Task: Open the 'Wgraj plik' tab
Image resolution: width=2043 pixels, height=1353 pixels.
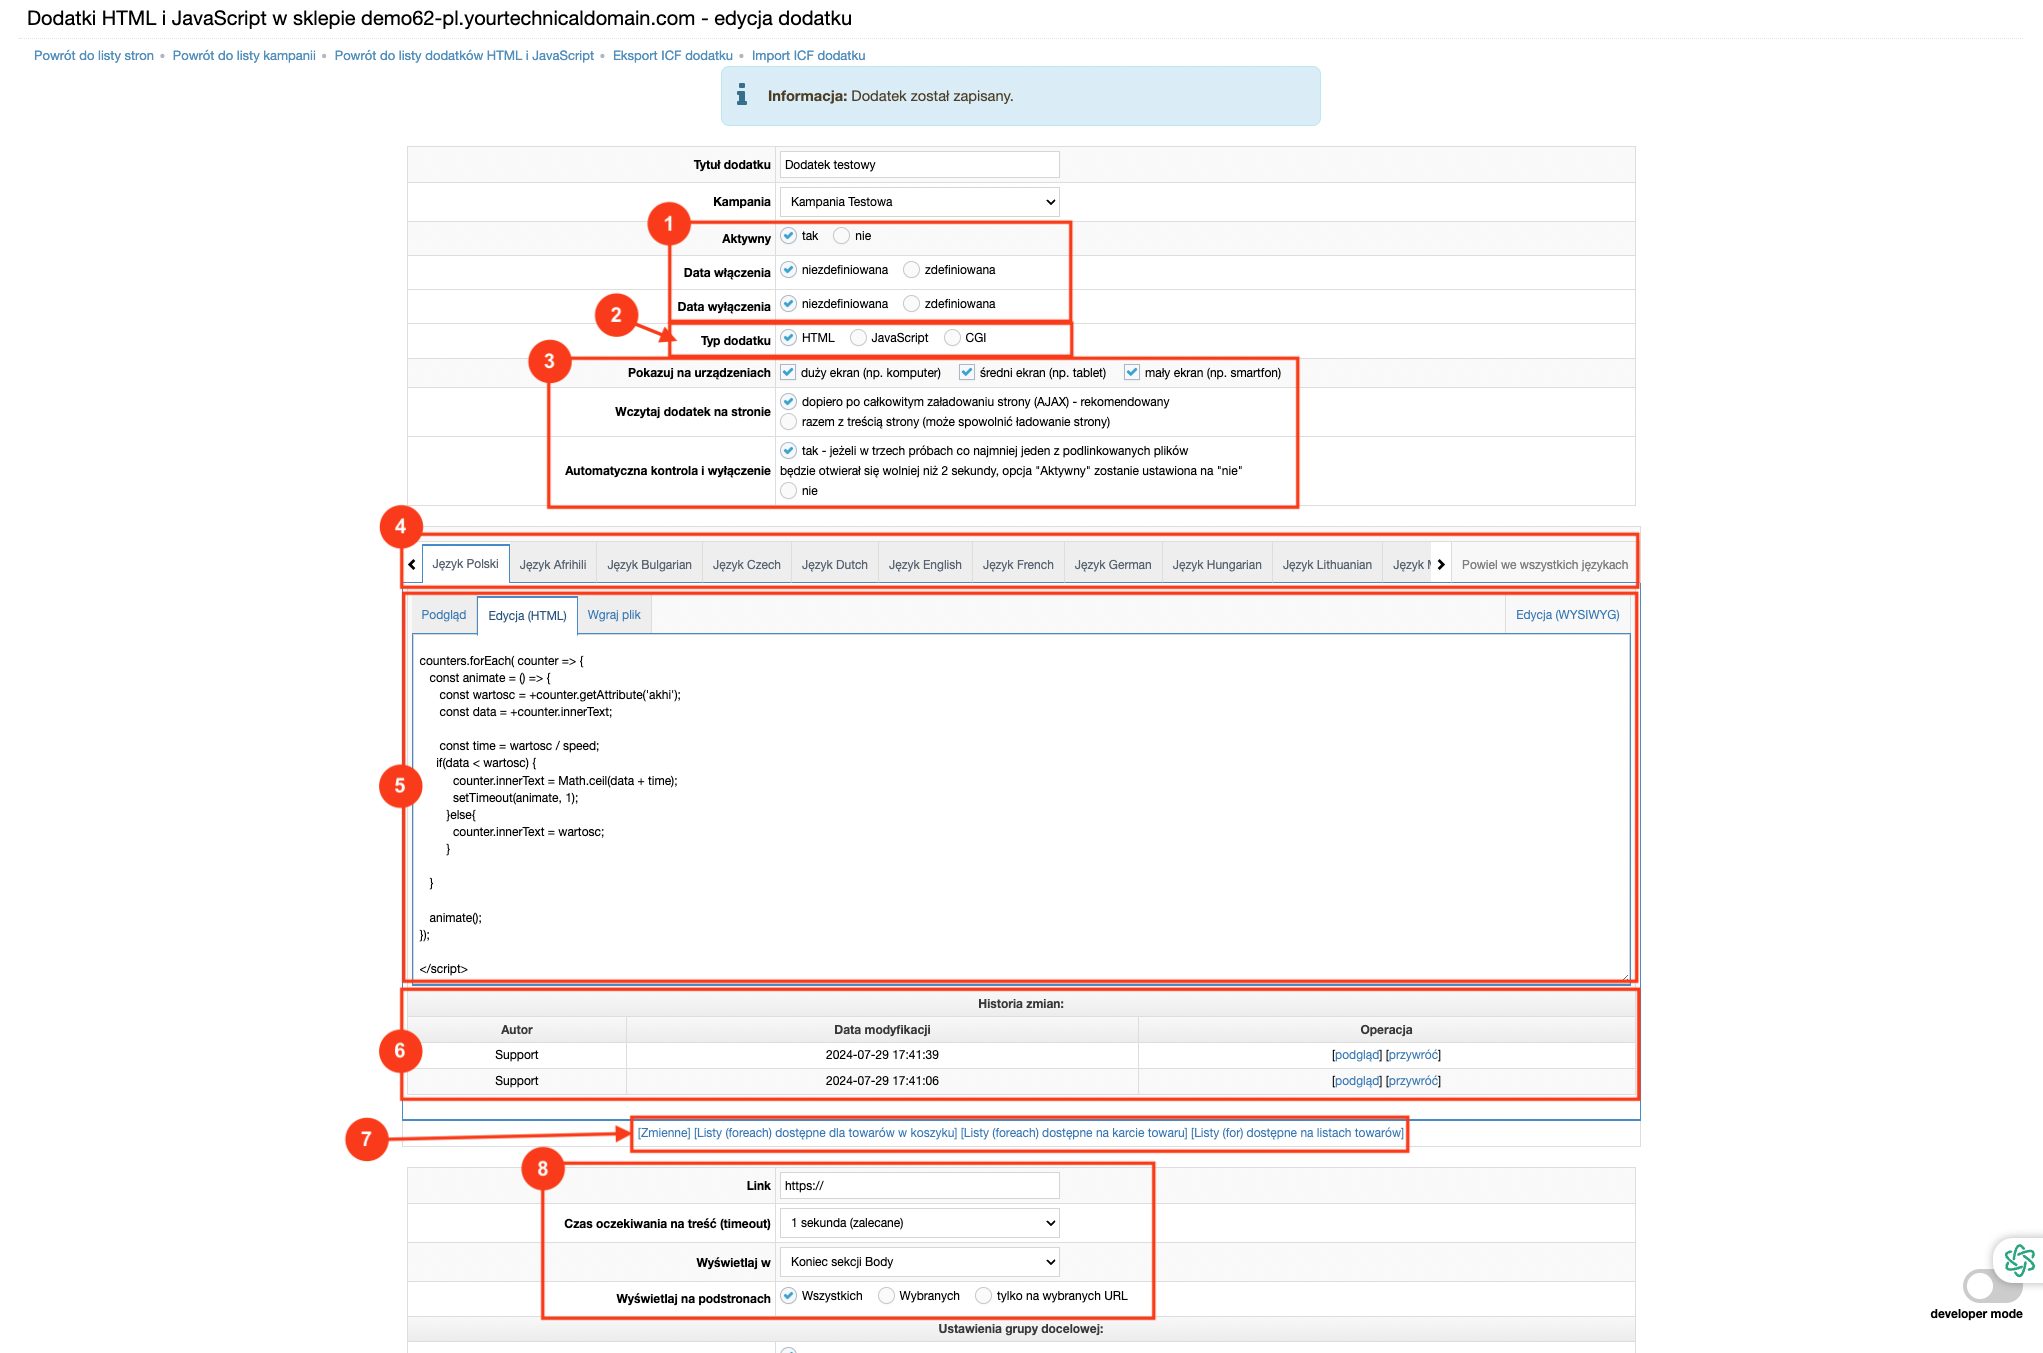Action: (614, 615)
